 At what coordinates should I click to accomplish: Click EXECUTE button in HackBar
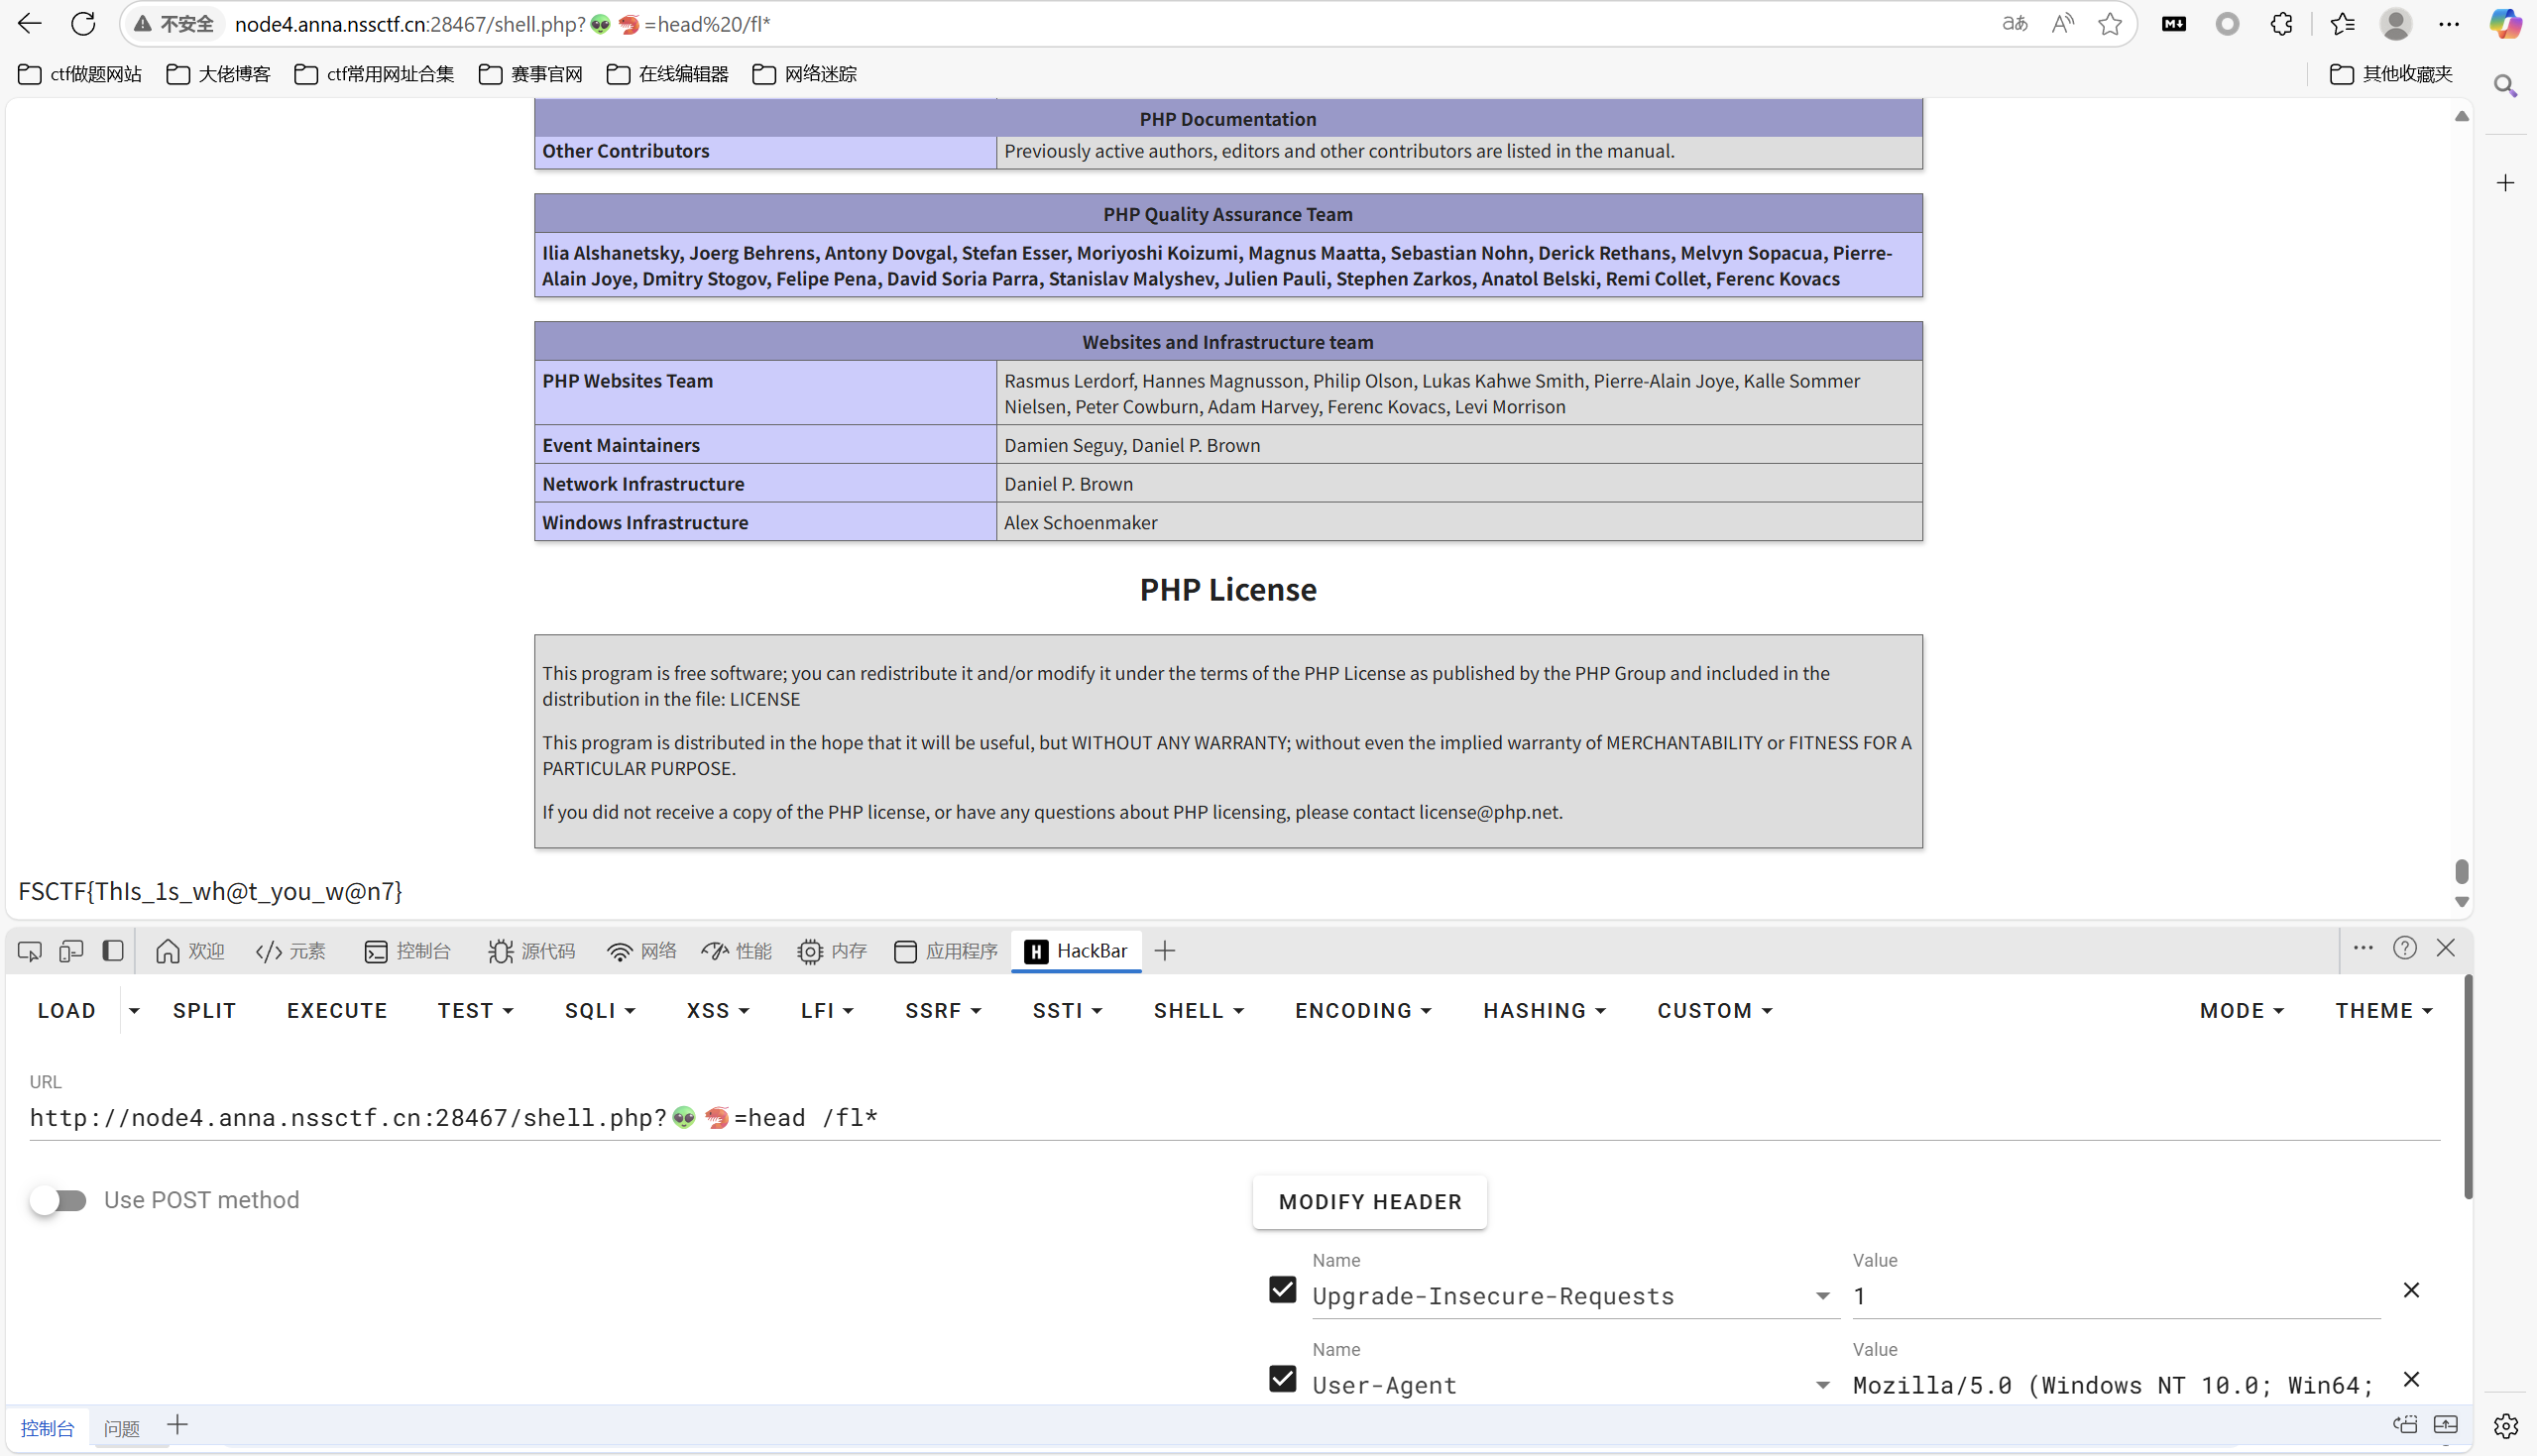point(337,1011)
